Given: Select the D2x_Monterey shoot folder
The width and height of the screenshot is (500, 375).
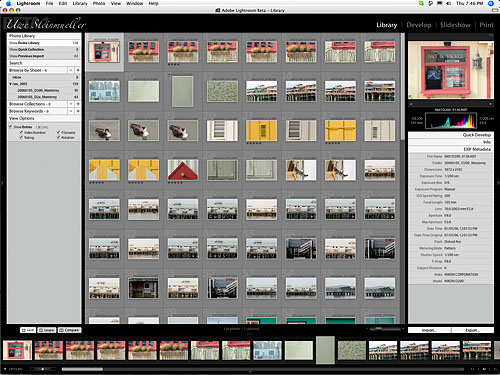Looking at the screenshot, I should [x=44, y=97].
